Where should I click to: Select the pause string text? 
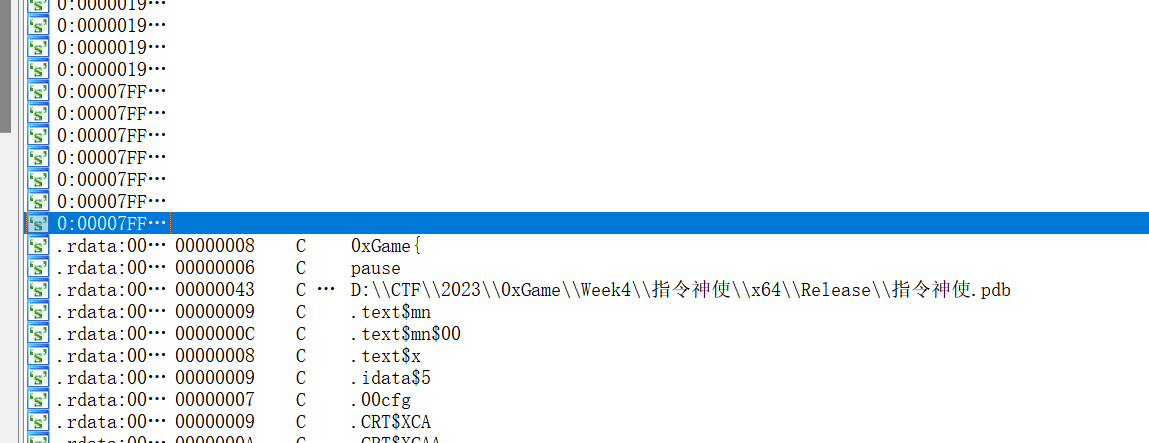point(375,268)
